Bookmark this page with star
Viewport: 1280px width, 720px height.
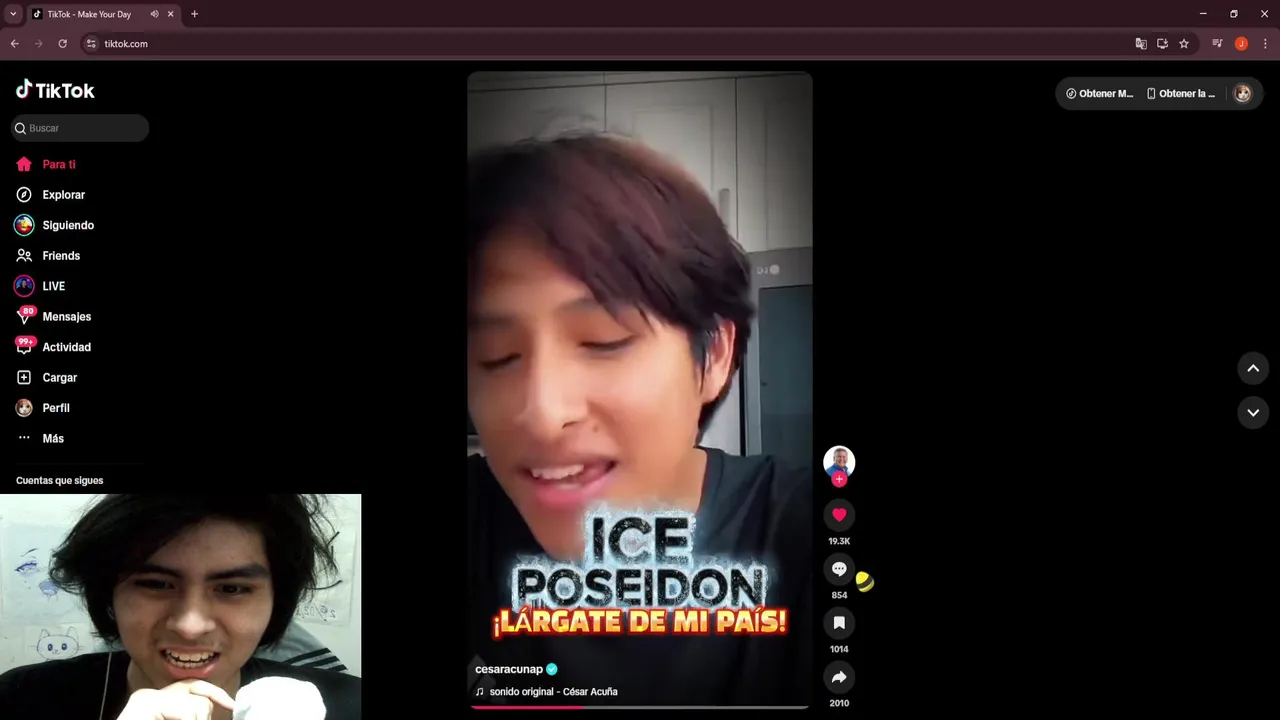pyautogui.click(x=1184, y=44)
